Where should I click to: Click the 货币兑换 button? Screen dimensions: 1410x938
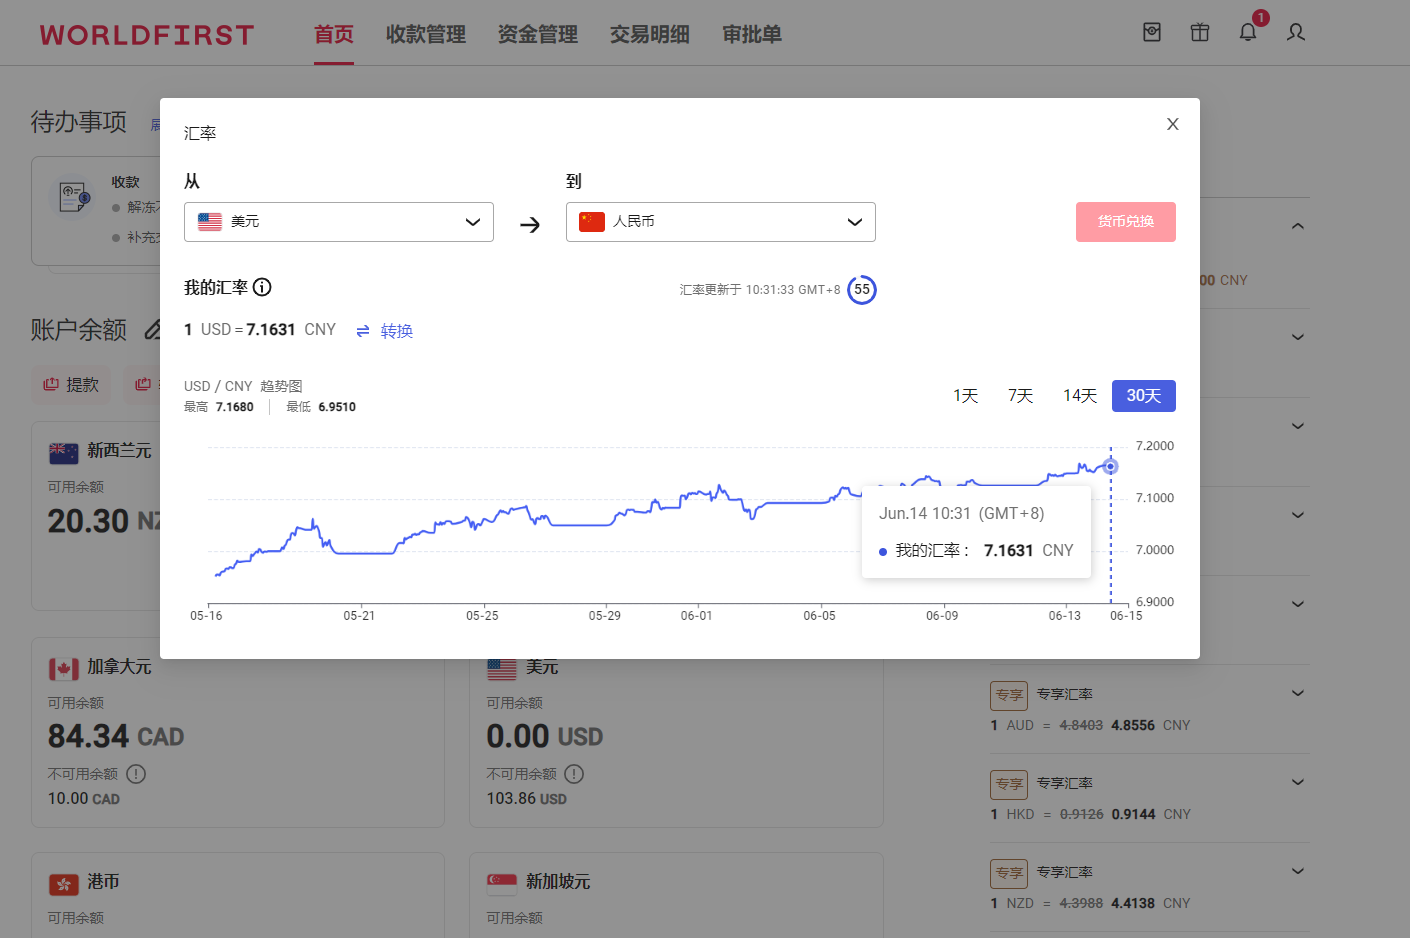pyautogui.click(x=1125, y=222)
